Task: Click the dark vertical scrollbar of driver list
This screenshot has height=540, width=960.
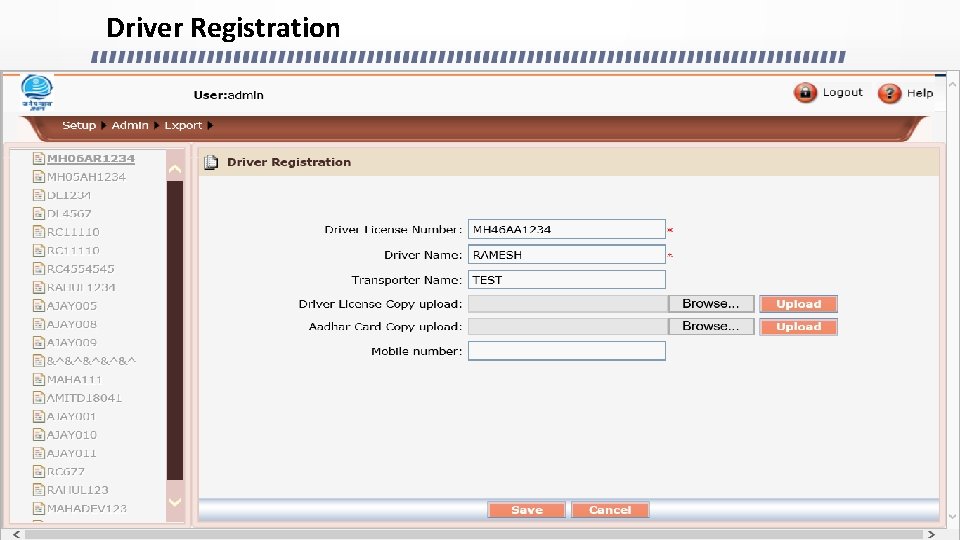Action: [x=174, y=331]
